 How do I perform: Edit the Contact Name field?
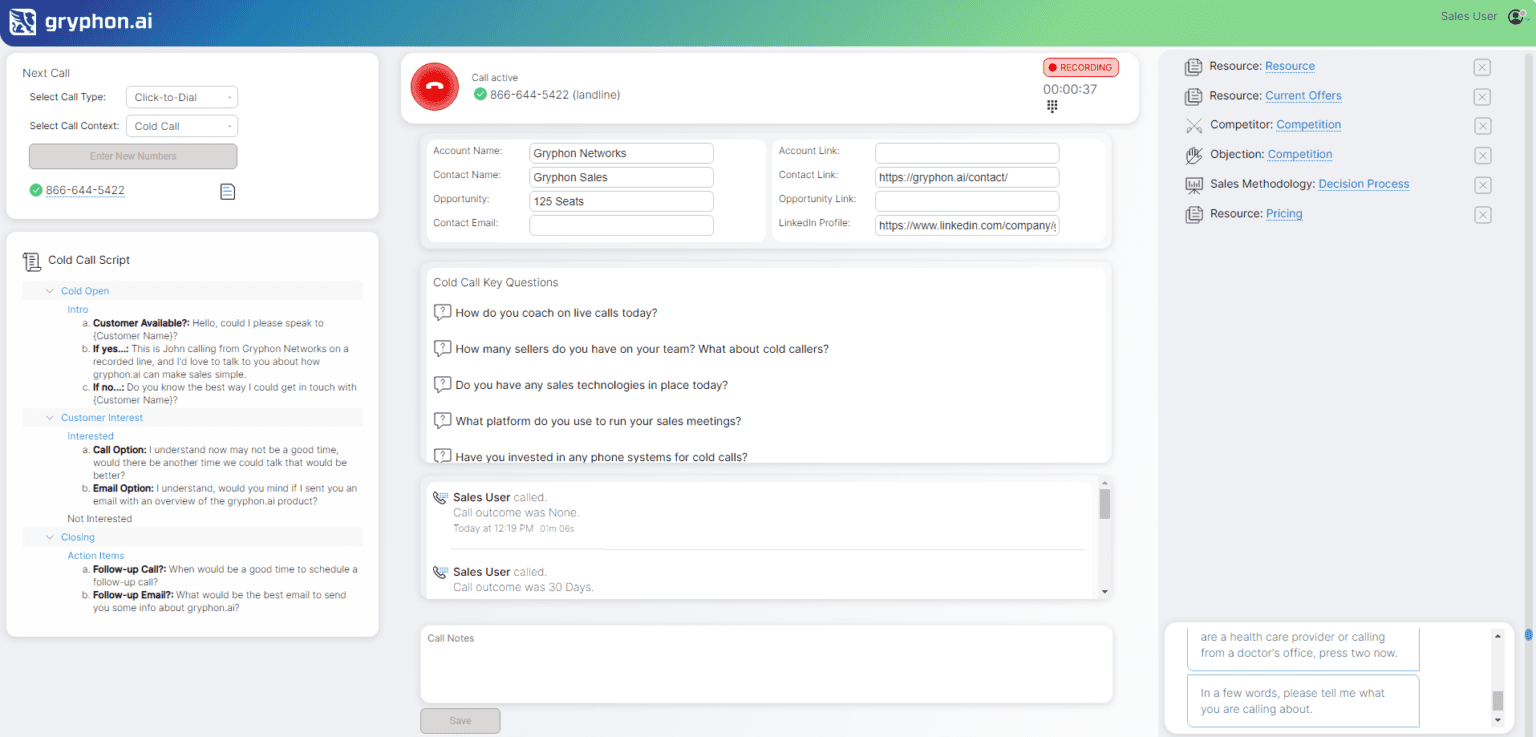(621, 177)
